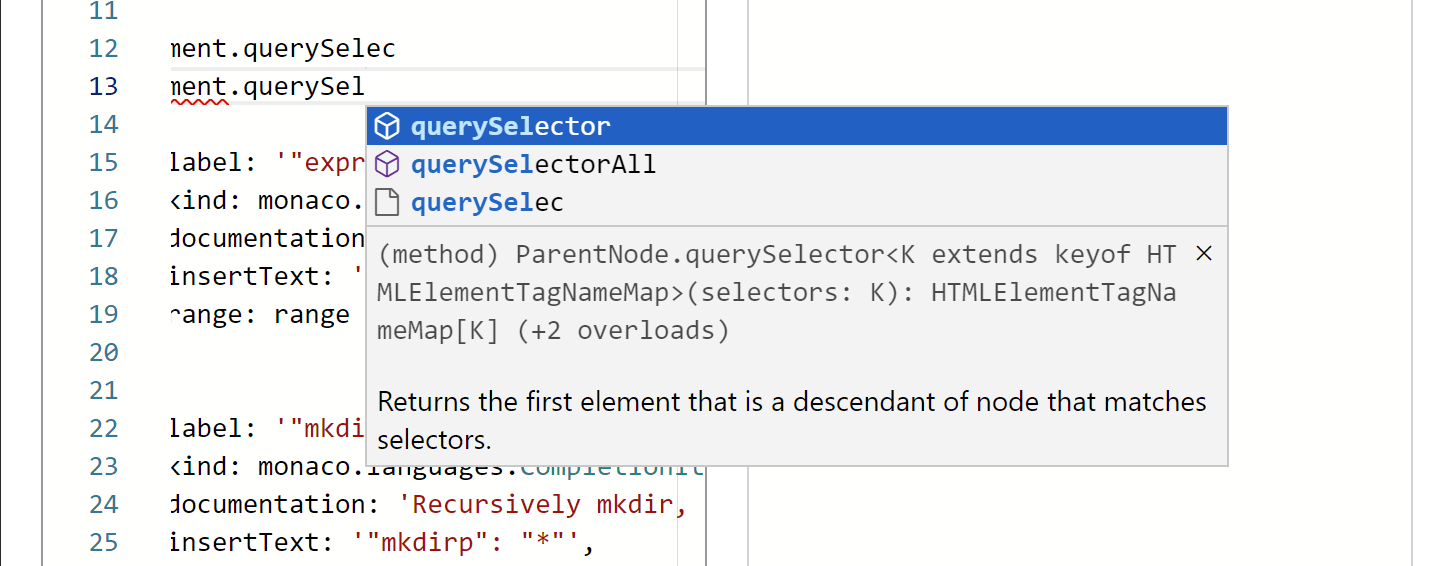Click the insertText mkdirp code on line 25
Image resolution: width=1453 pixels, height=566 pixels.
383,542
